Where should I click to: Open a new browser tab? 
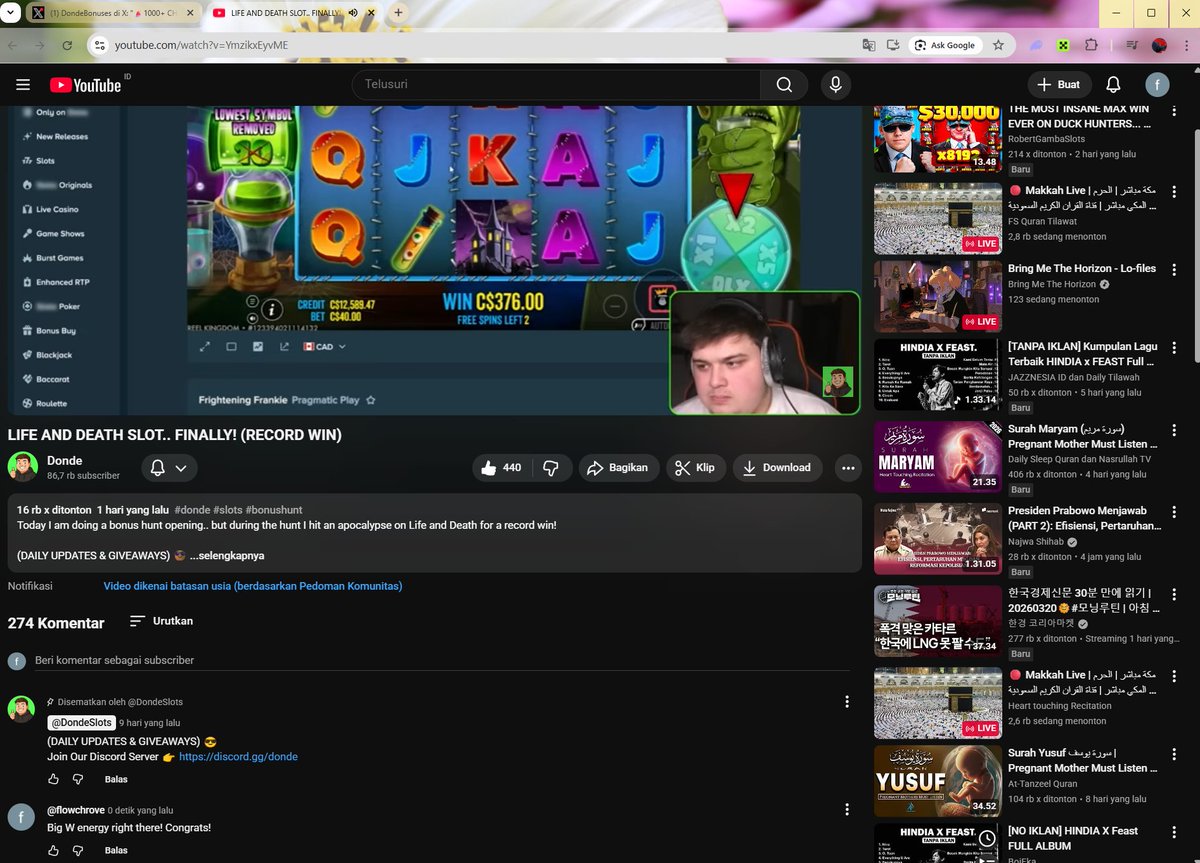coord(398,13)
